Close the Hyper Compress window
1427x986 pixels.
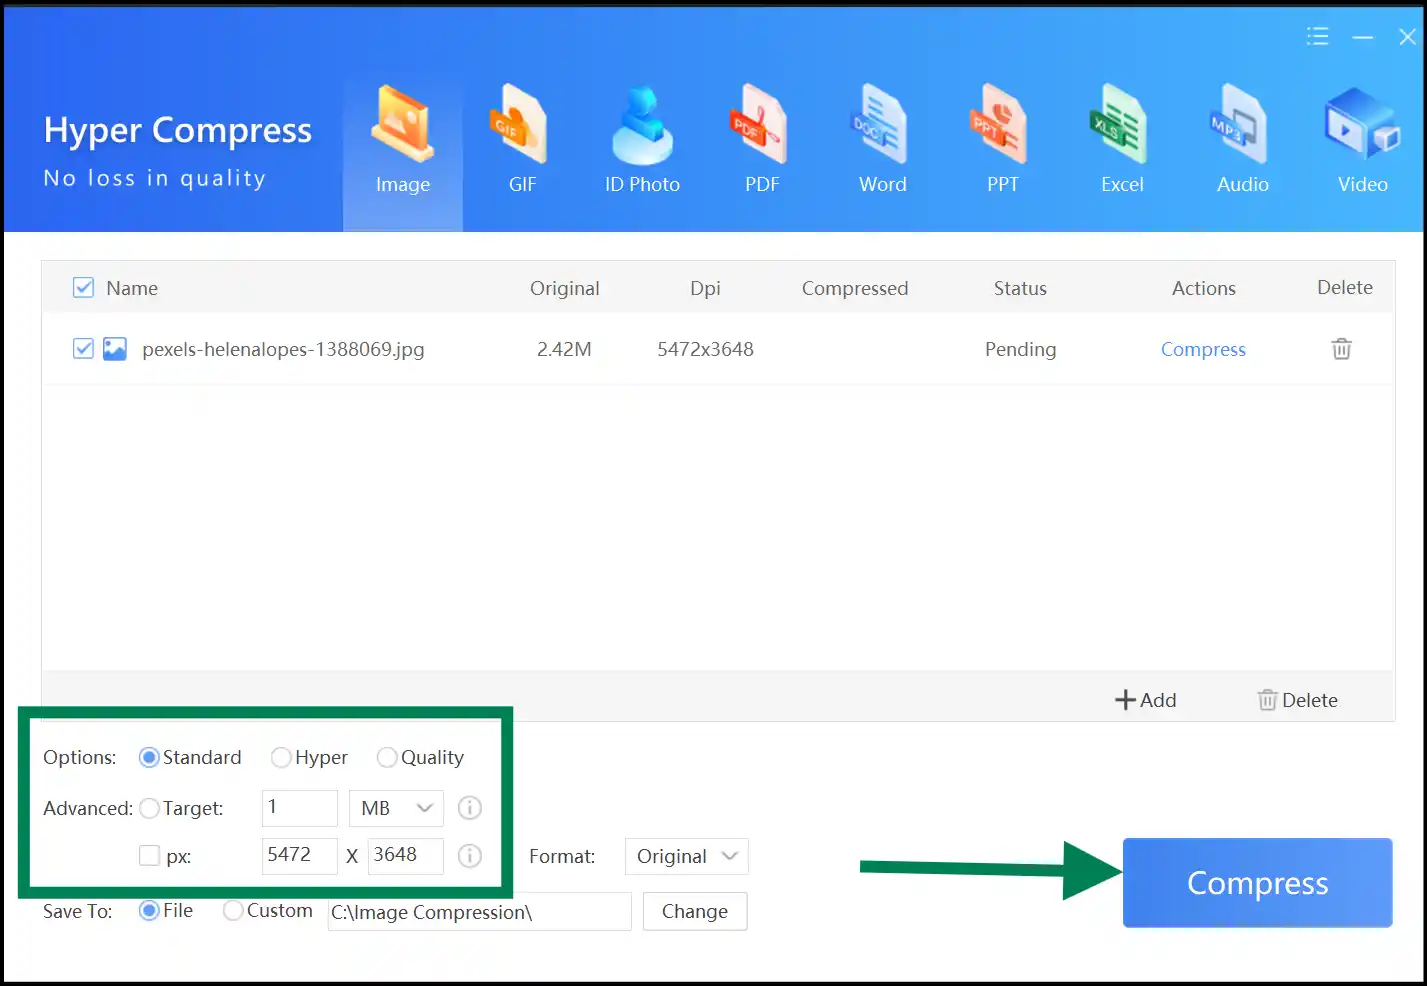1407,37
